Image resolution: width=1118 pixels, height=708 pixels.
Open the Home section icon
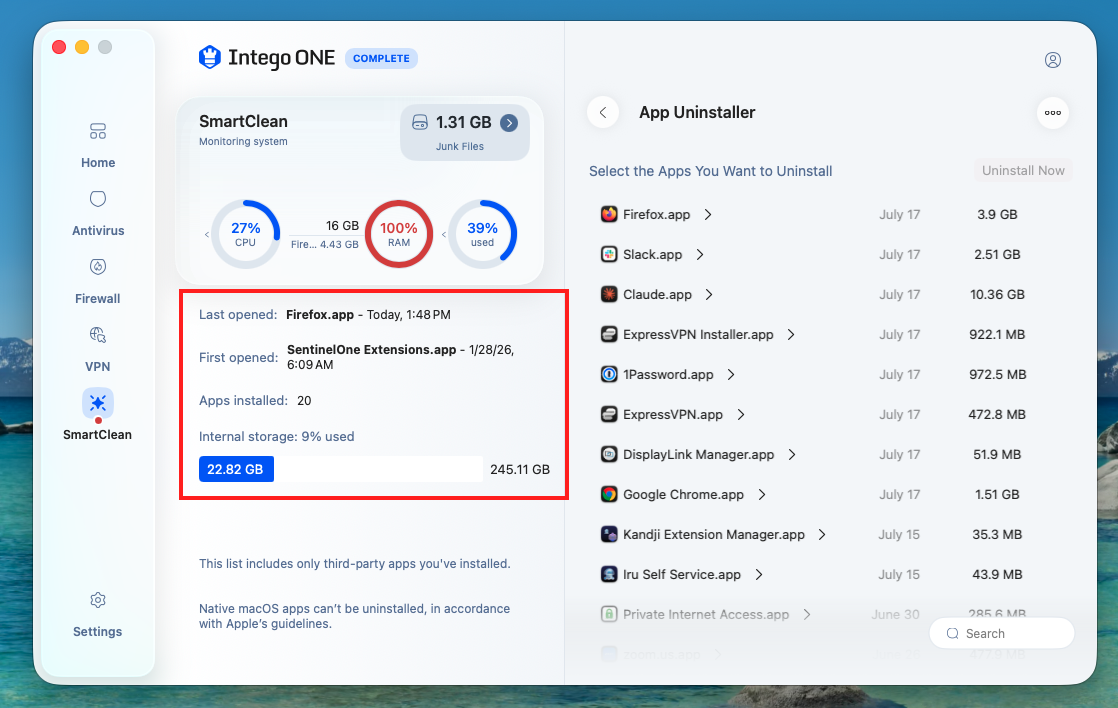coord(98,131)
